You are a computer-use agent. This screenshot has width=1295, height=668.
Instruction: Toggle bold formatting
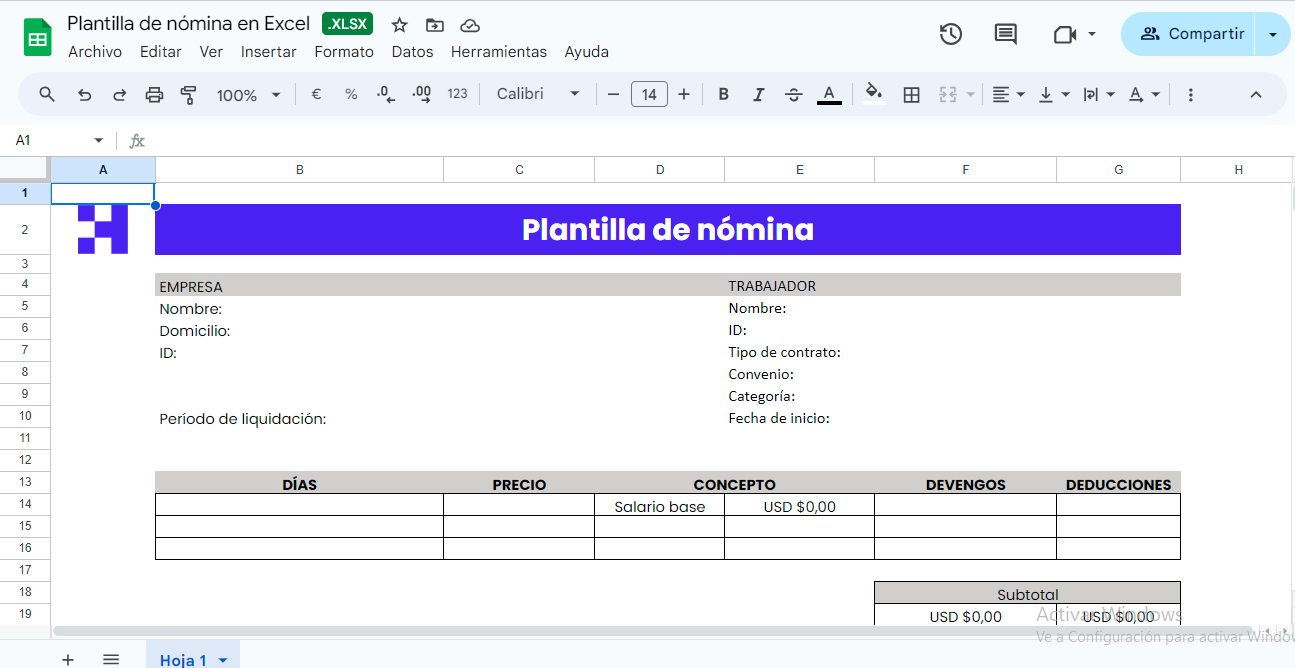[723, 94]
